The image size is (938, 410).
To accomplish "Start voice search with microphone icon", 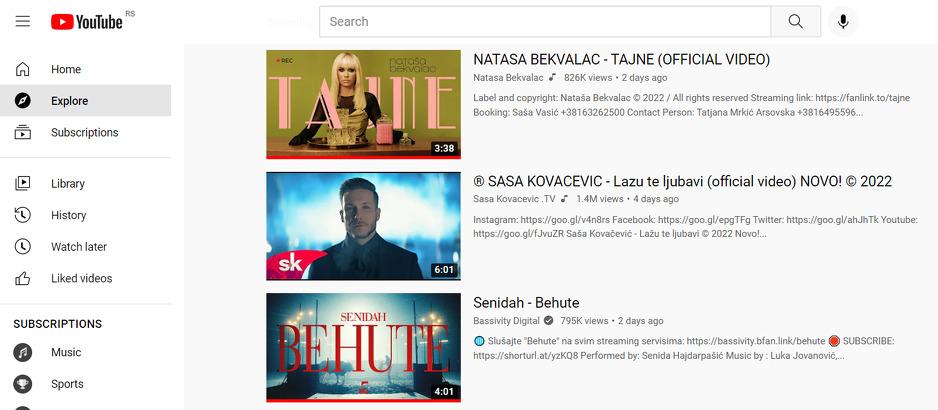I will (843, 22).
